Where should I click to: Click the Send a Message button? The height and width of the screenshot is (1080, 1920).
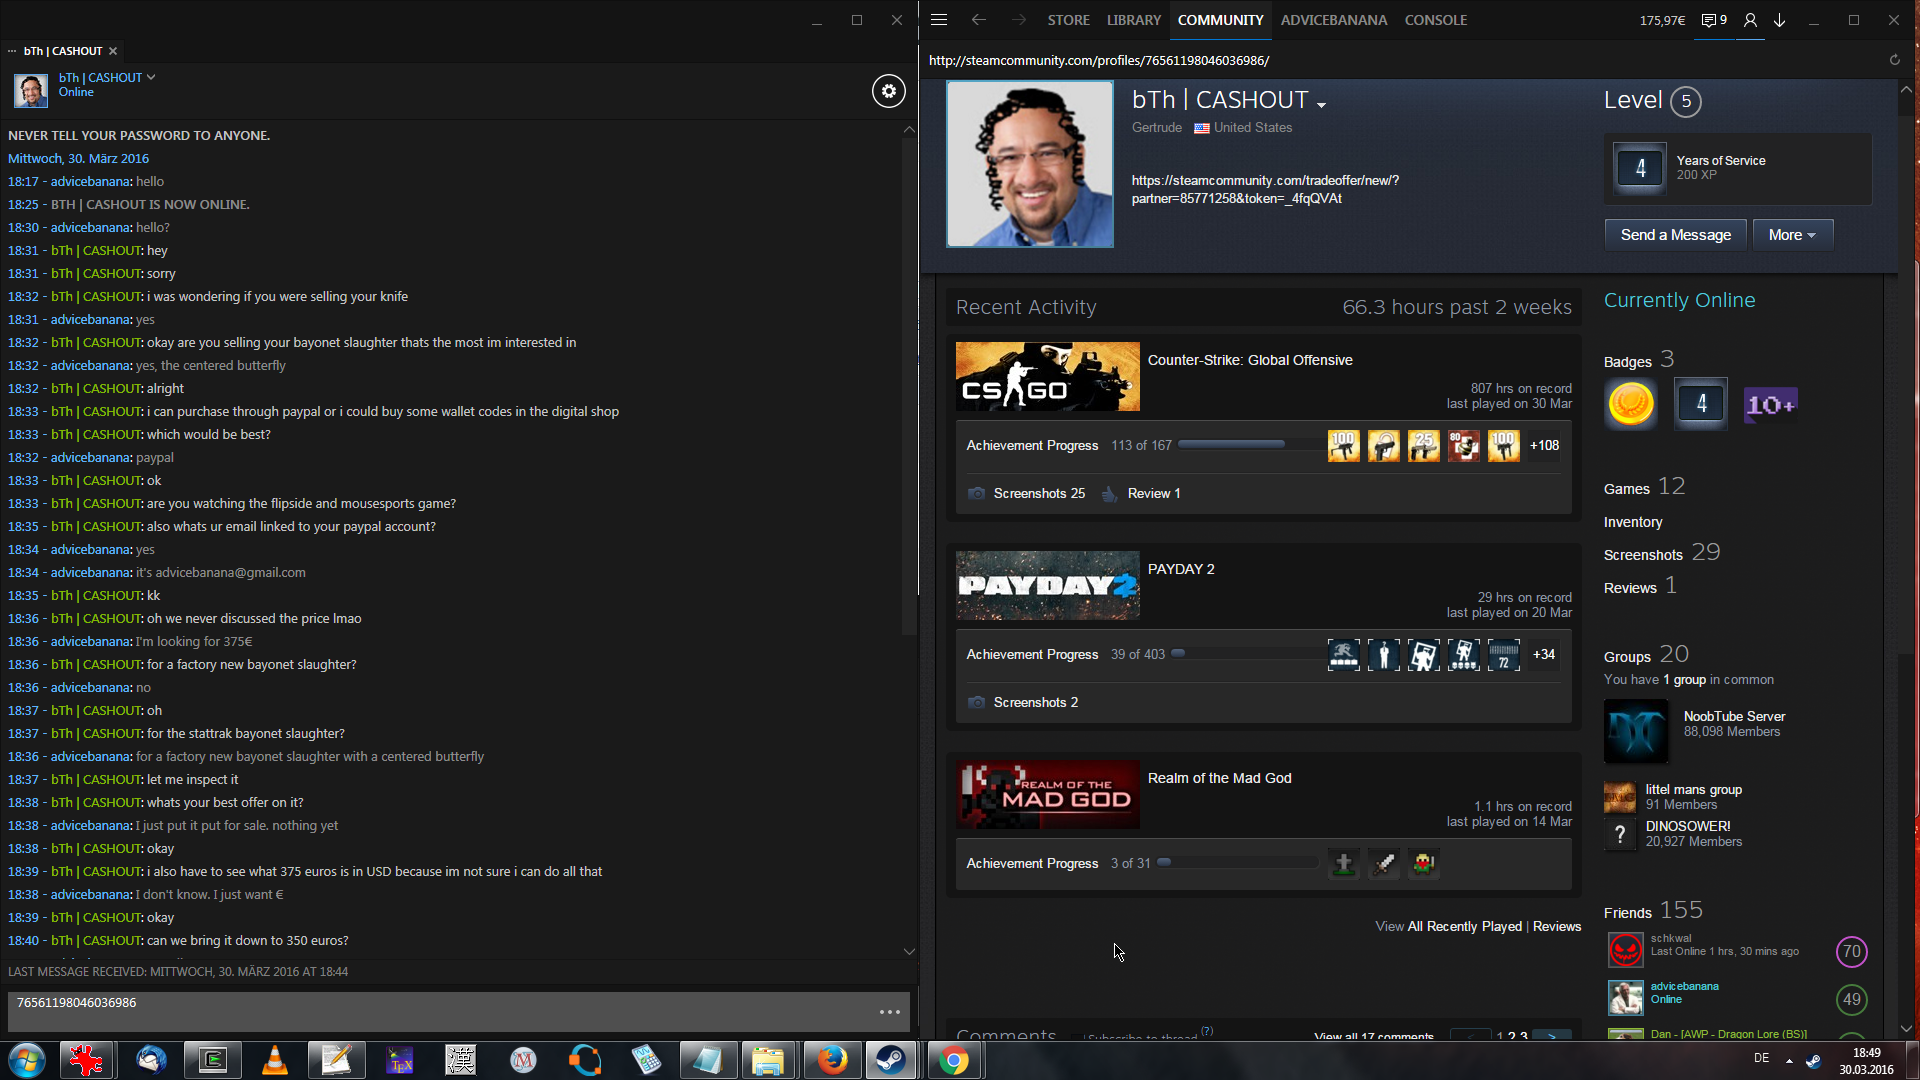pyautogui.click(x=1675, y=235)
